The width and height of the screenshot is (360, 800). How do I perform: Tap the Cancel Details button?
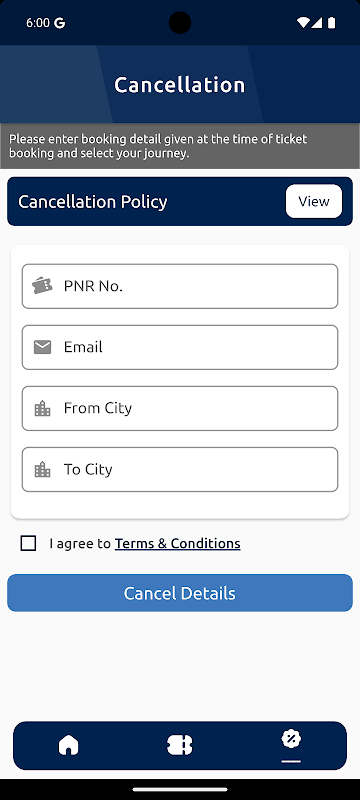pyautogui.click(x=180, y=593)
